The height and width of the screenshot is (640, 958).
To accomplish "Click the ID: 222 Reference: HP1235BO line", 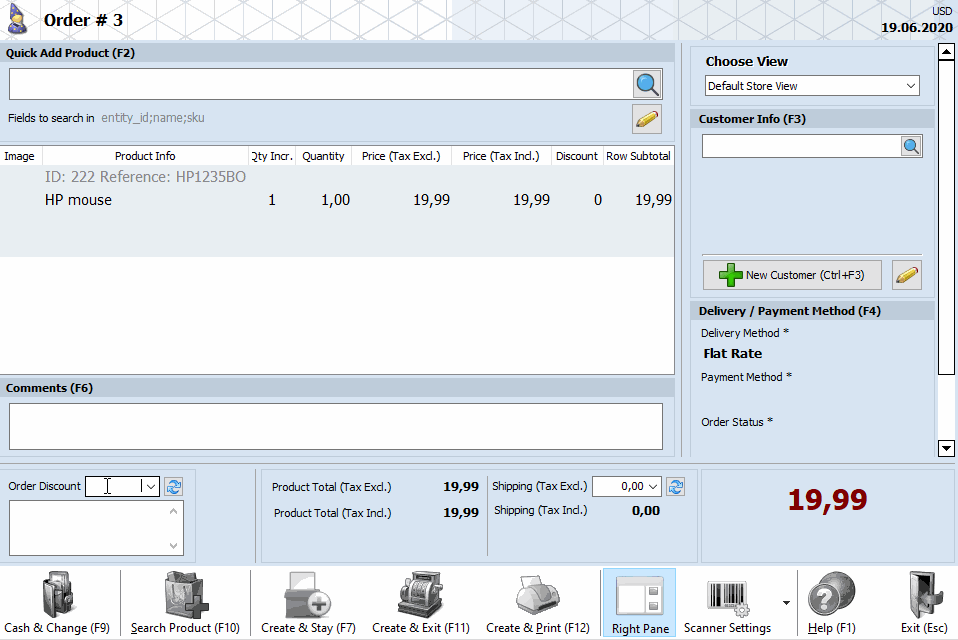I will tap(145, 177).
